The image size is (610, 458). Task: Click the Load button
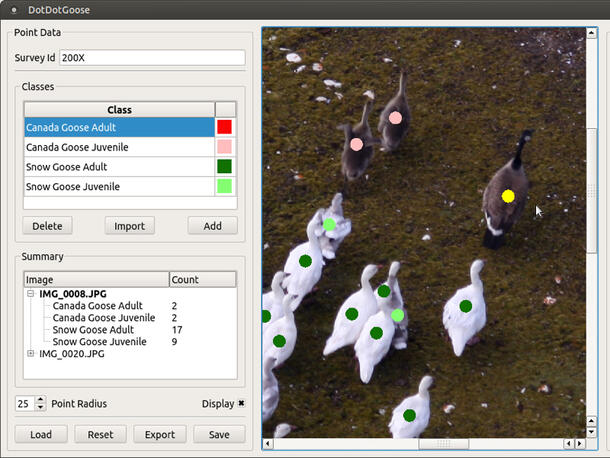click(x=41, y=434)
